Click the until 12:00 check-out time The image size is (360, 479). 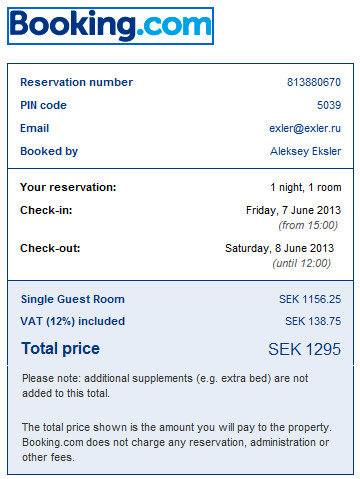(302, 264)
